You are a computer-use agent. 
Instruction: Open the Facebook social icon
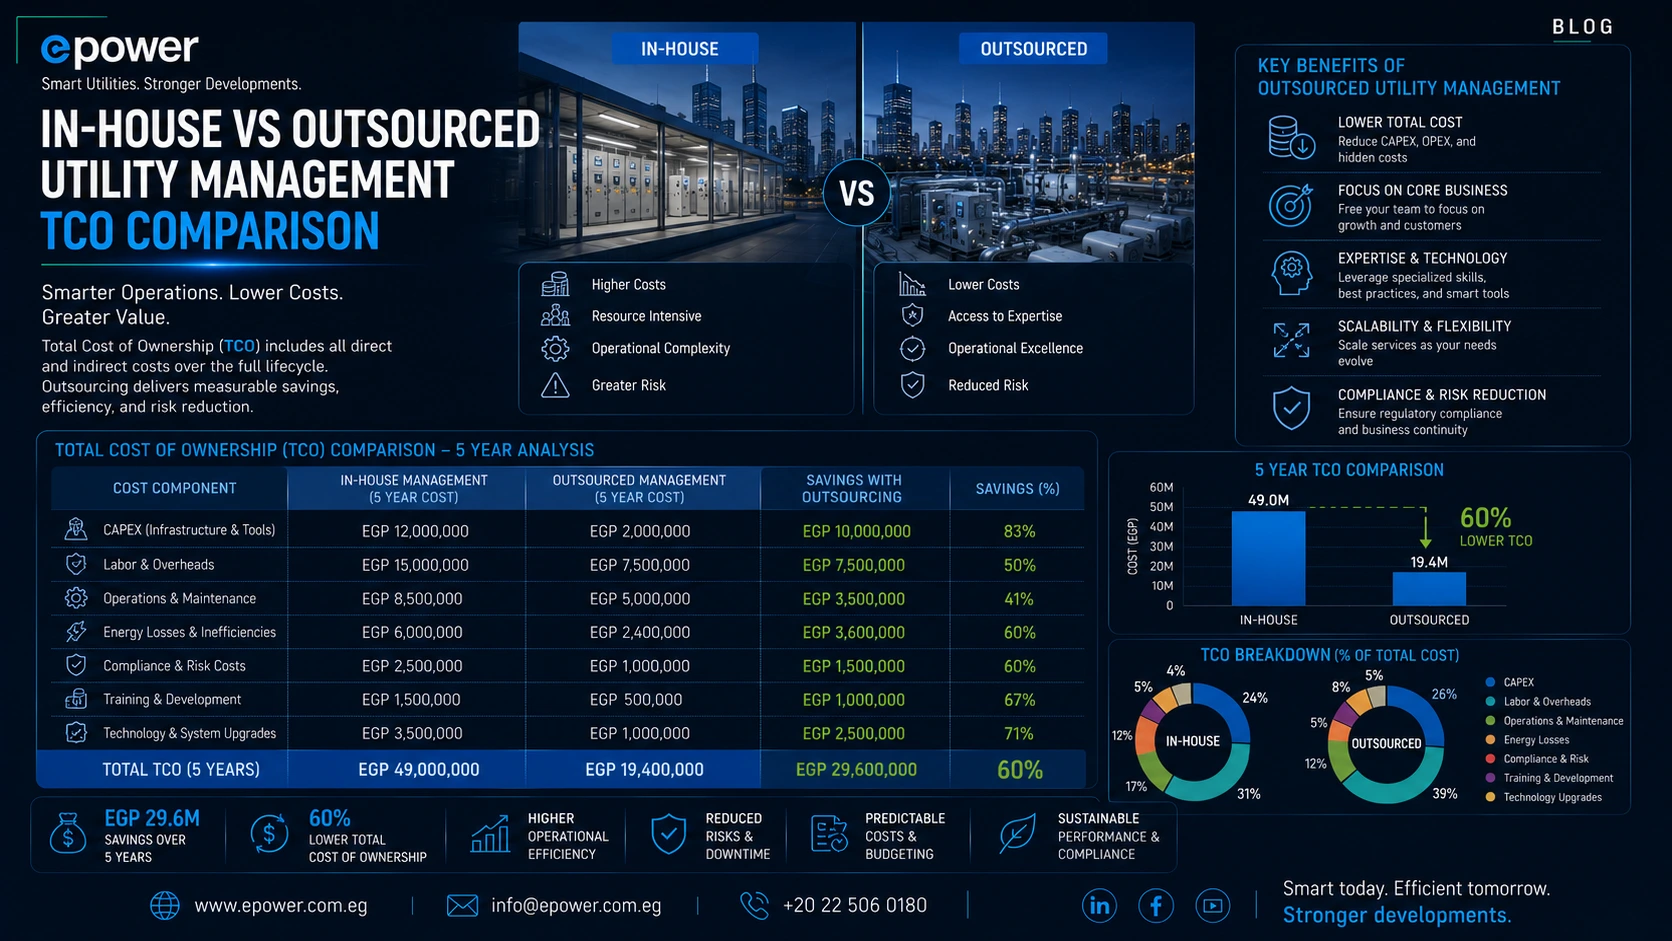point(1156,906)
